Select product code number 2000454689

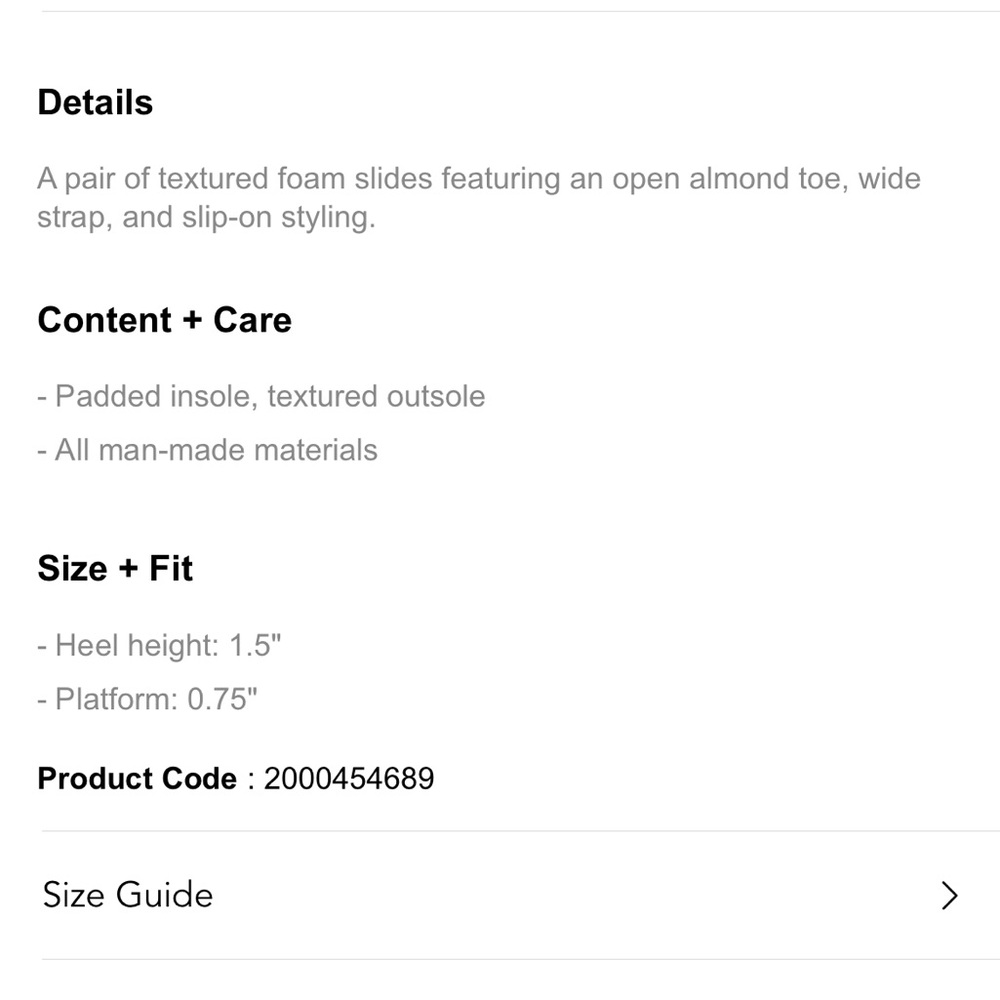click(349, 778)
